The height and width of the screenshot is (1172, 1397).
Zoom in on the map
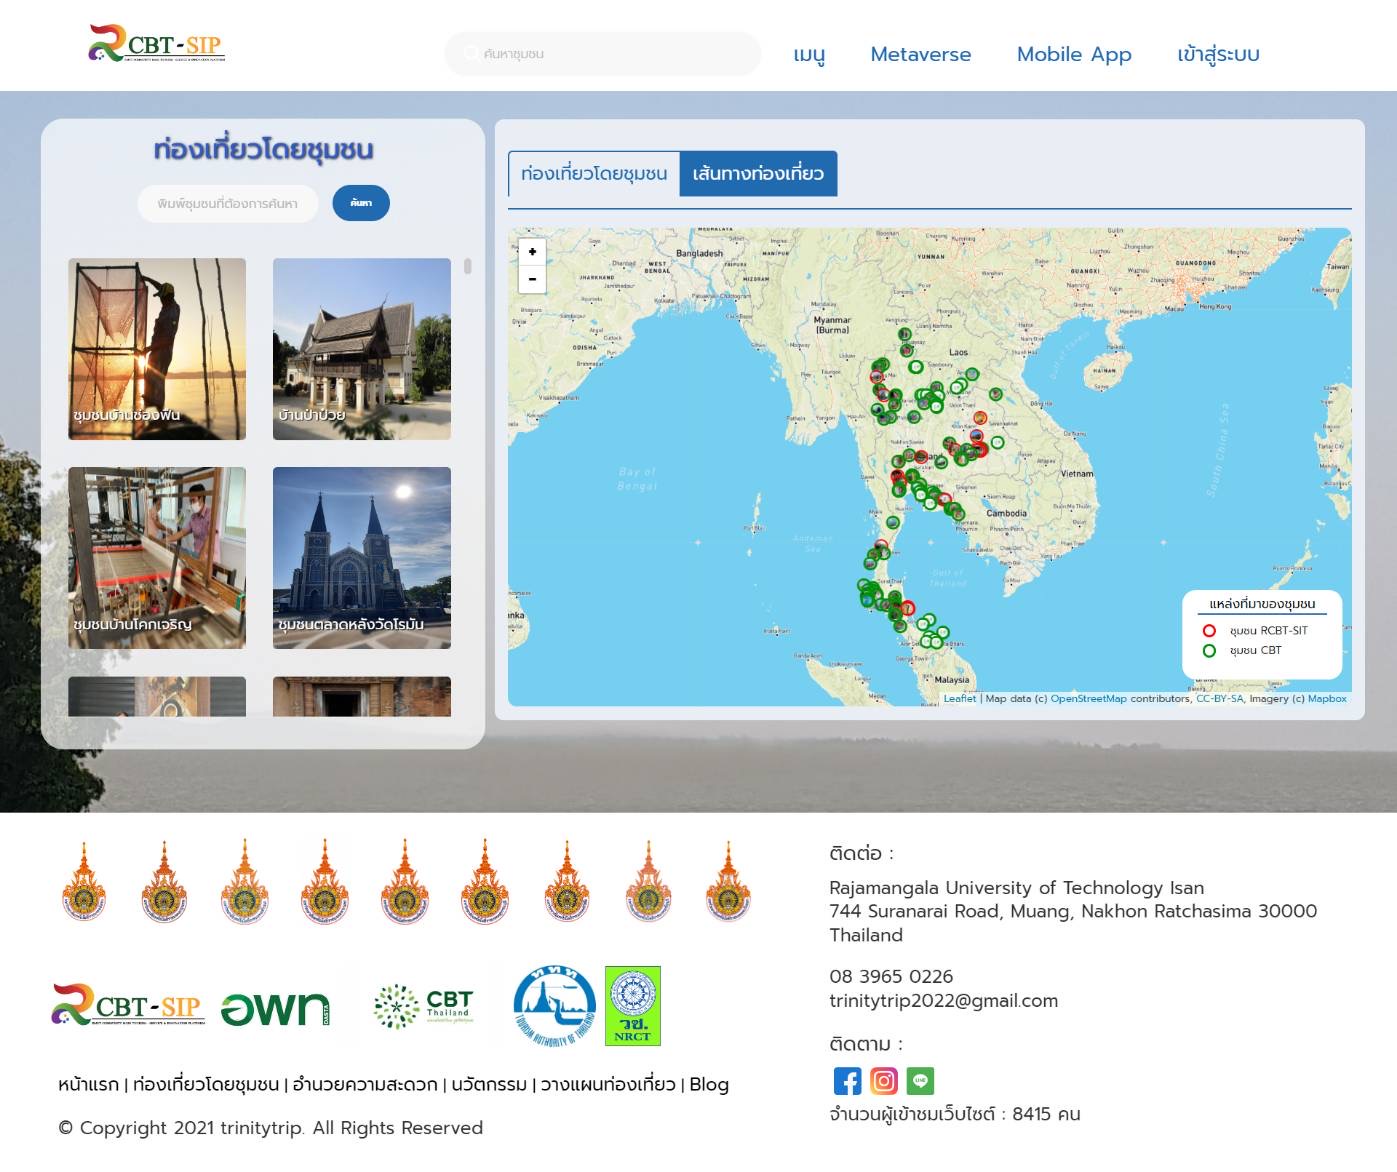click(532, 252)
